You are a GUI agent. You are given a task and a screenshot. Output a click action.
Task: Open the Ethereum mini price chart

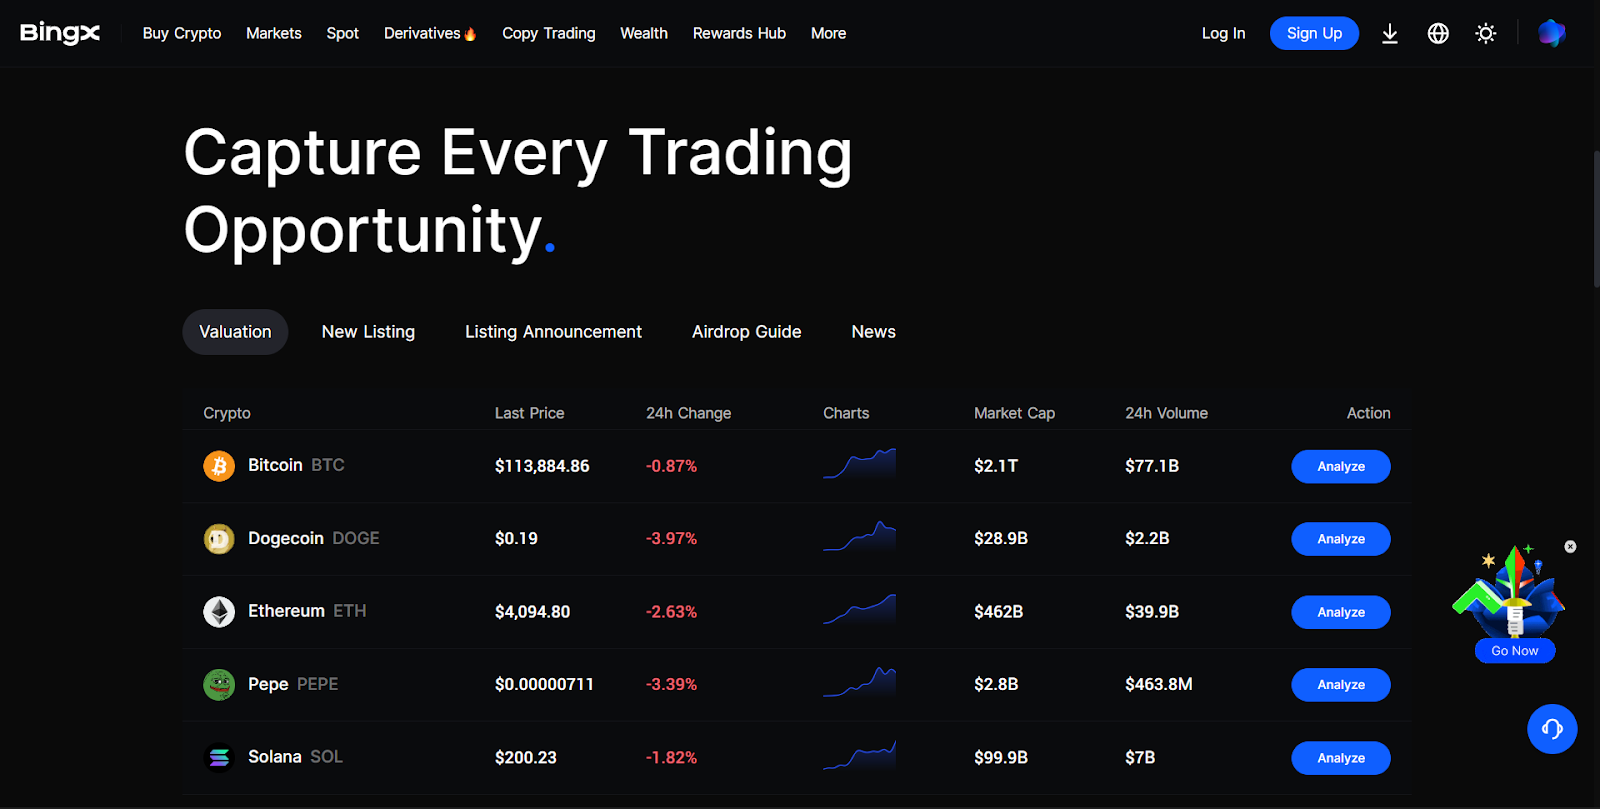coord(859,610)
